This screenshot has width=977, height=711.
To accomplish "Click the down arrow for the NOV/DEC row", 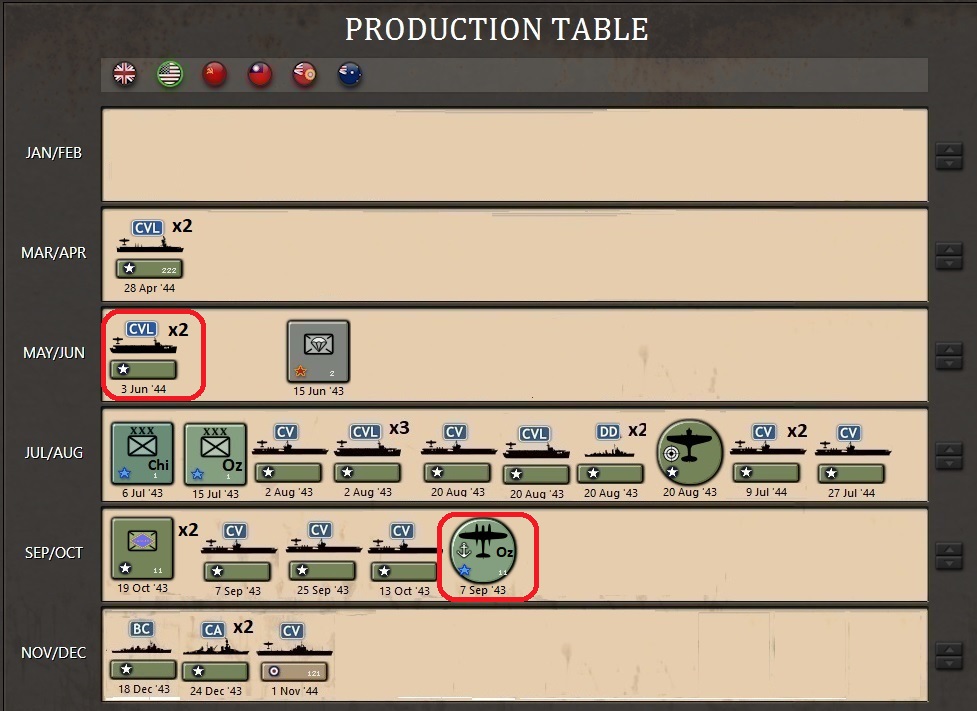I will coord(949,664).
